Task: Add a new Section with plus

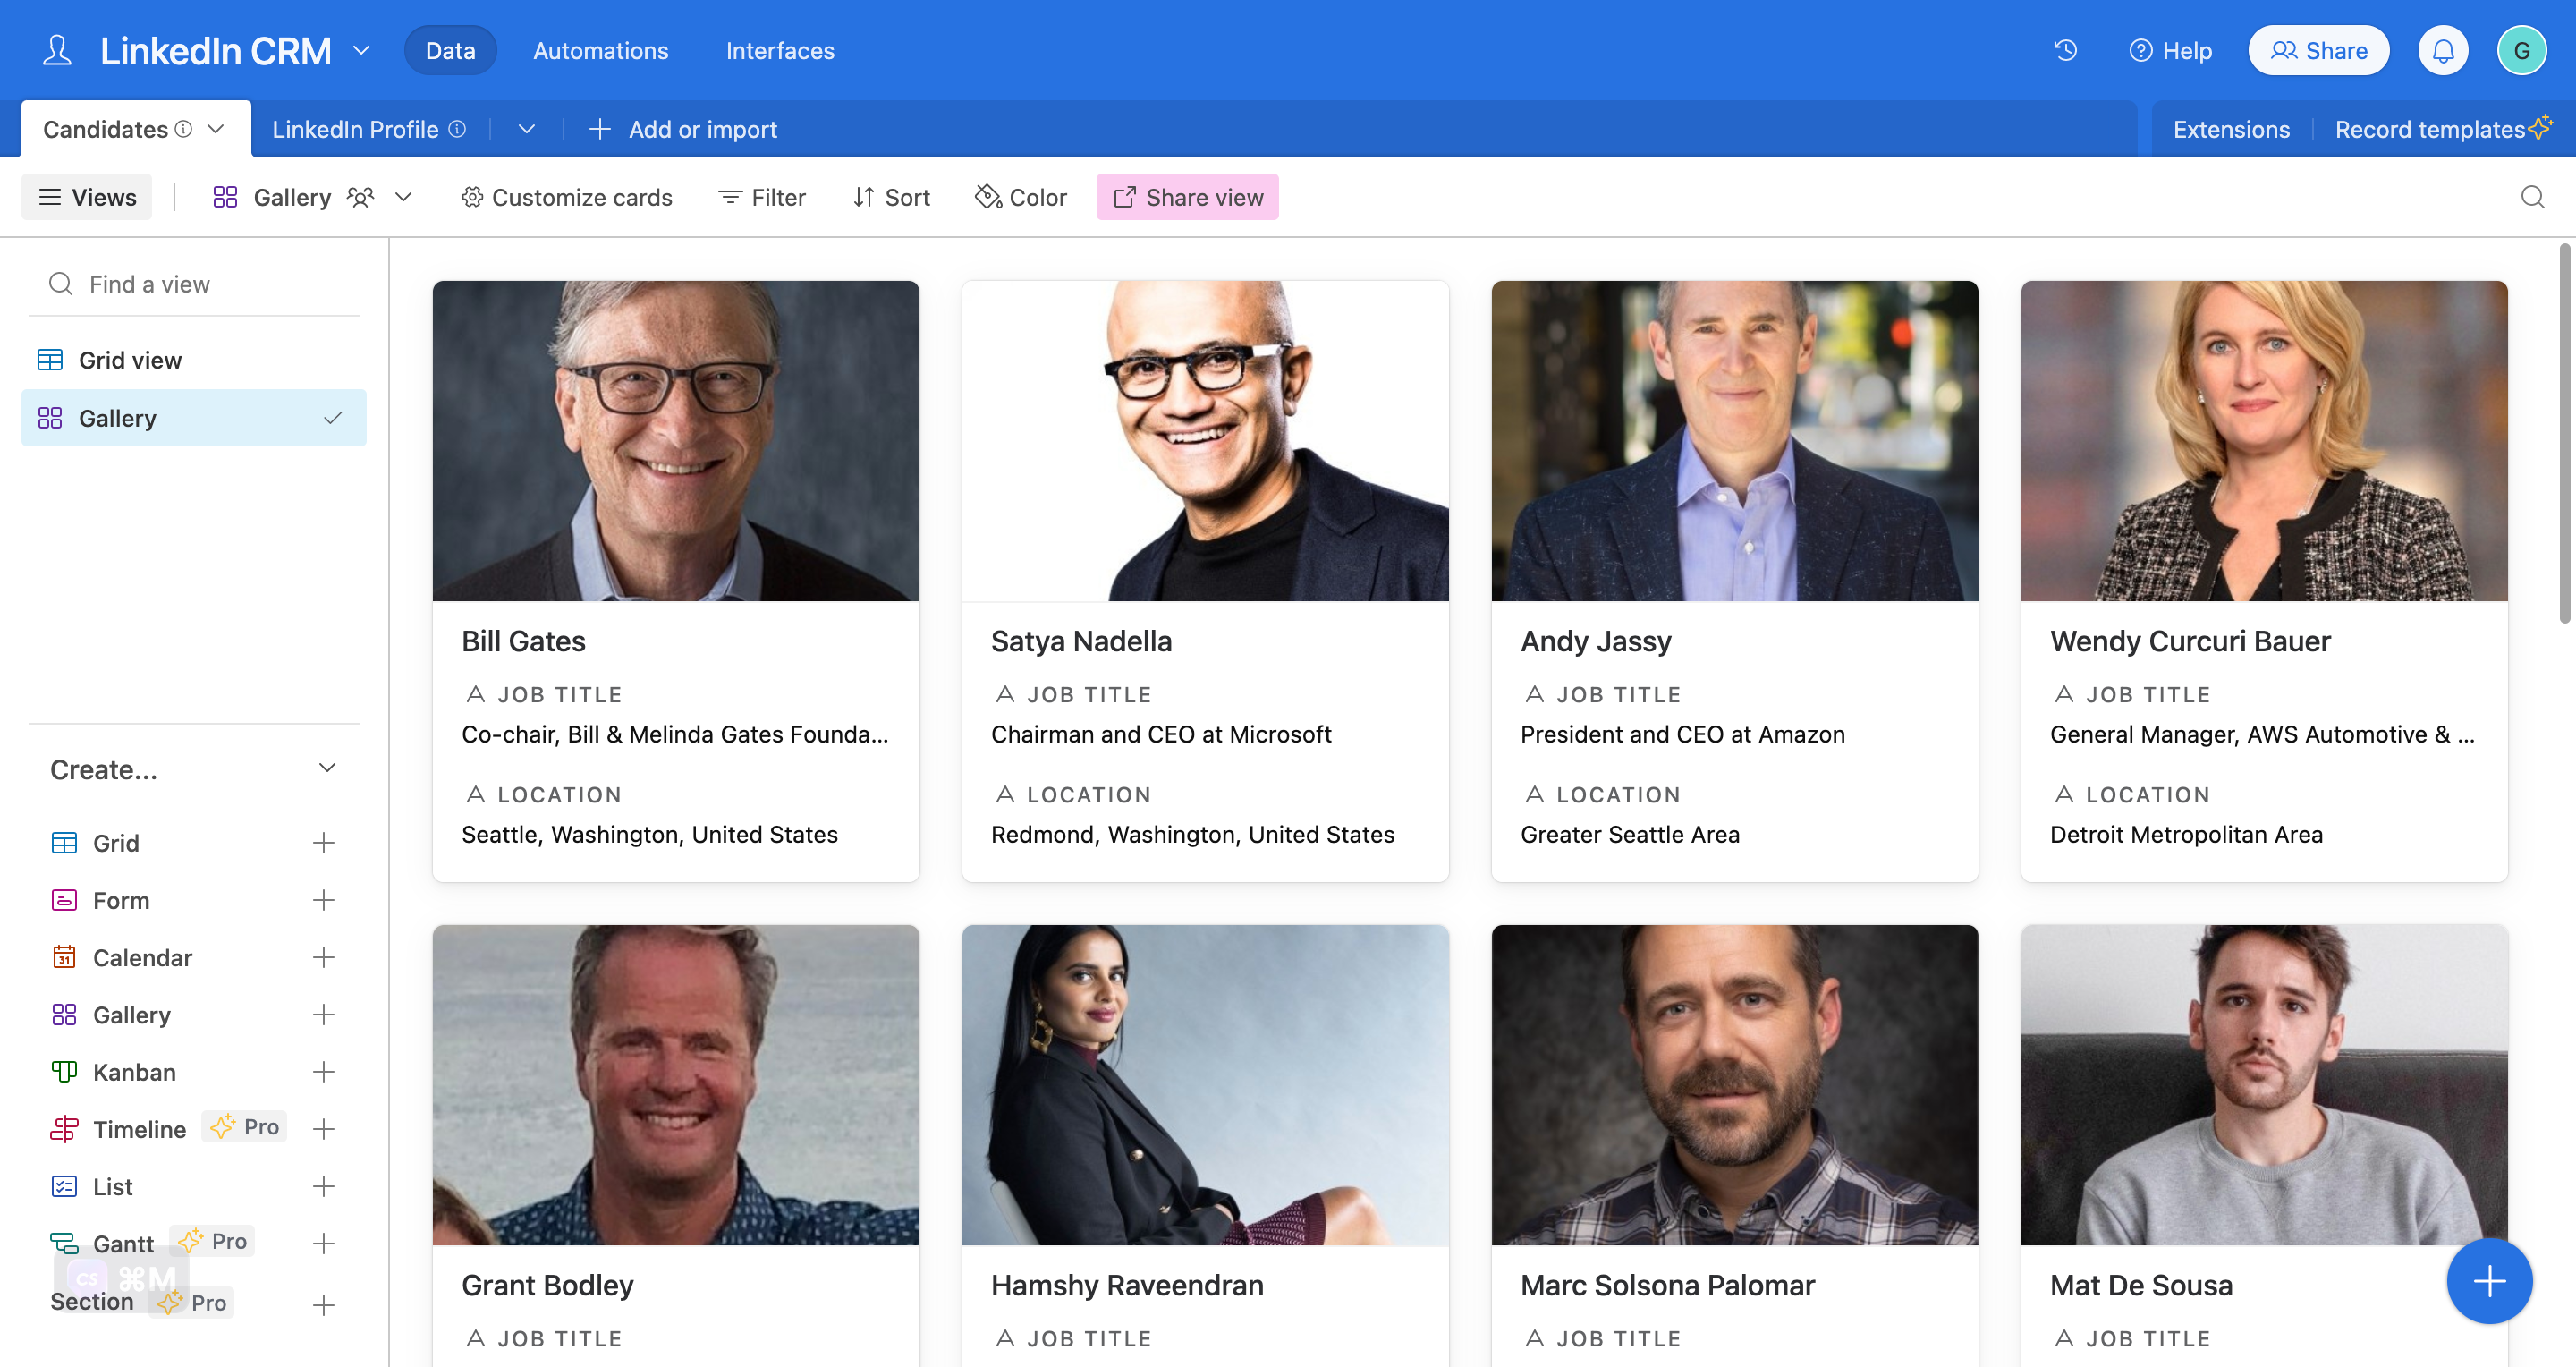Action: click(323, 1305)
